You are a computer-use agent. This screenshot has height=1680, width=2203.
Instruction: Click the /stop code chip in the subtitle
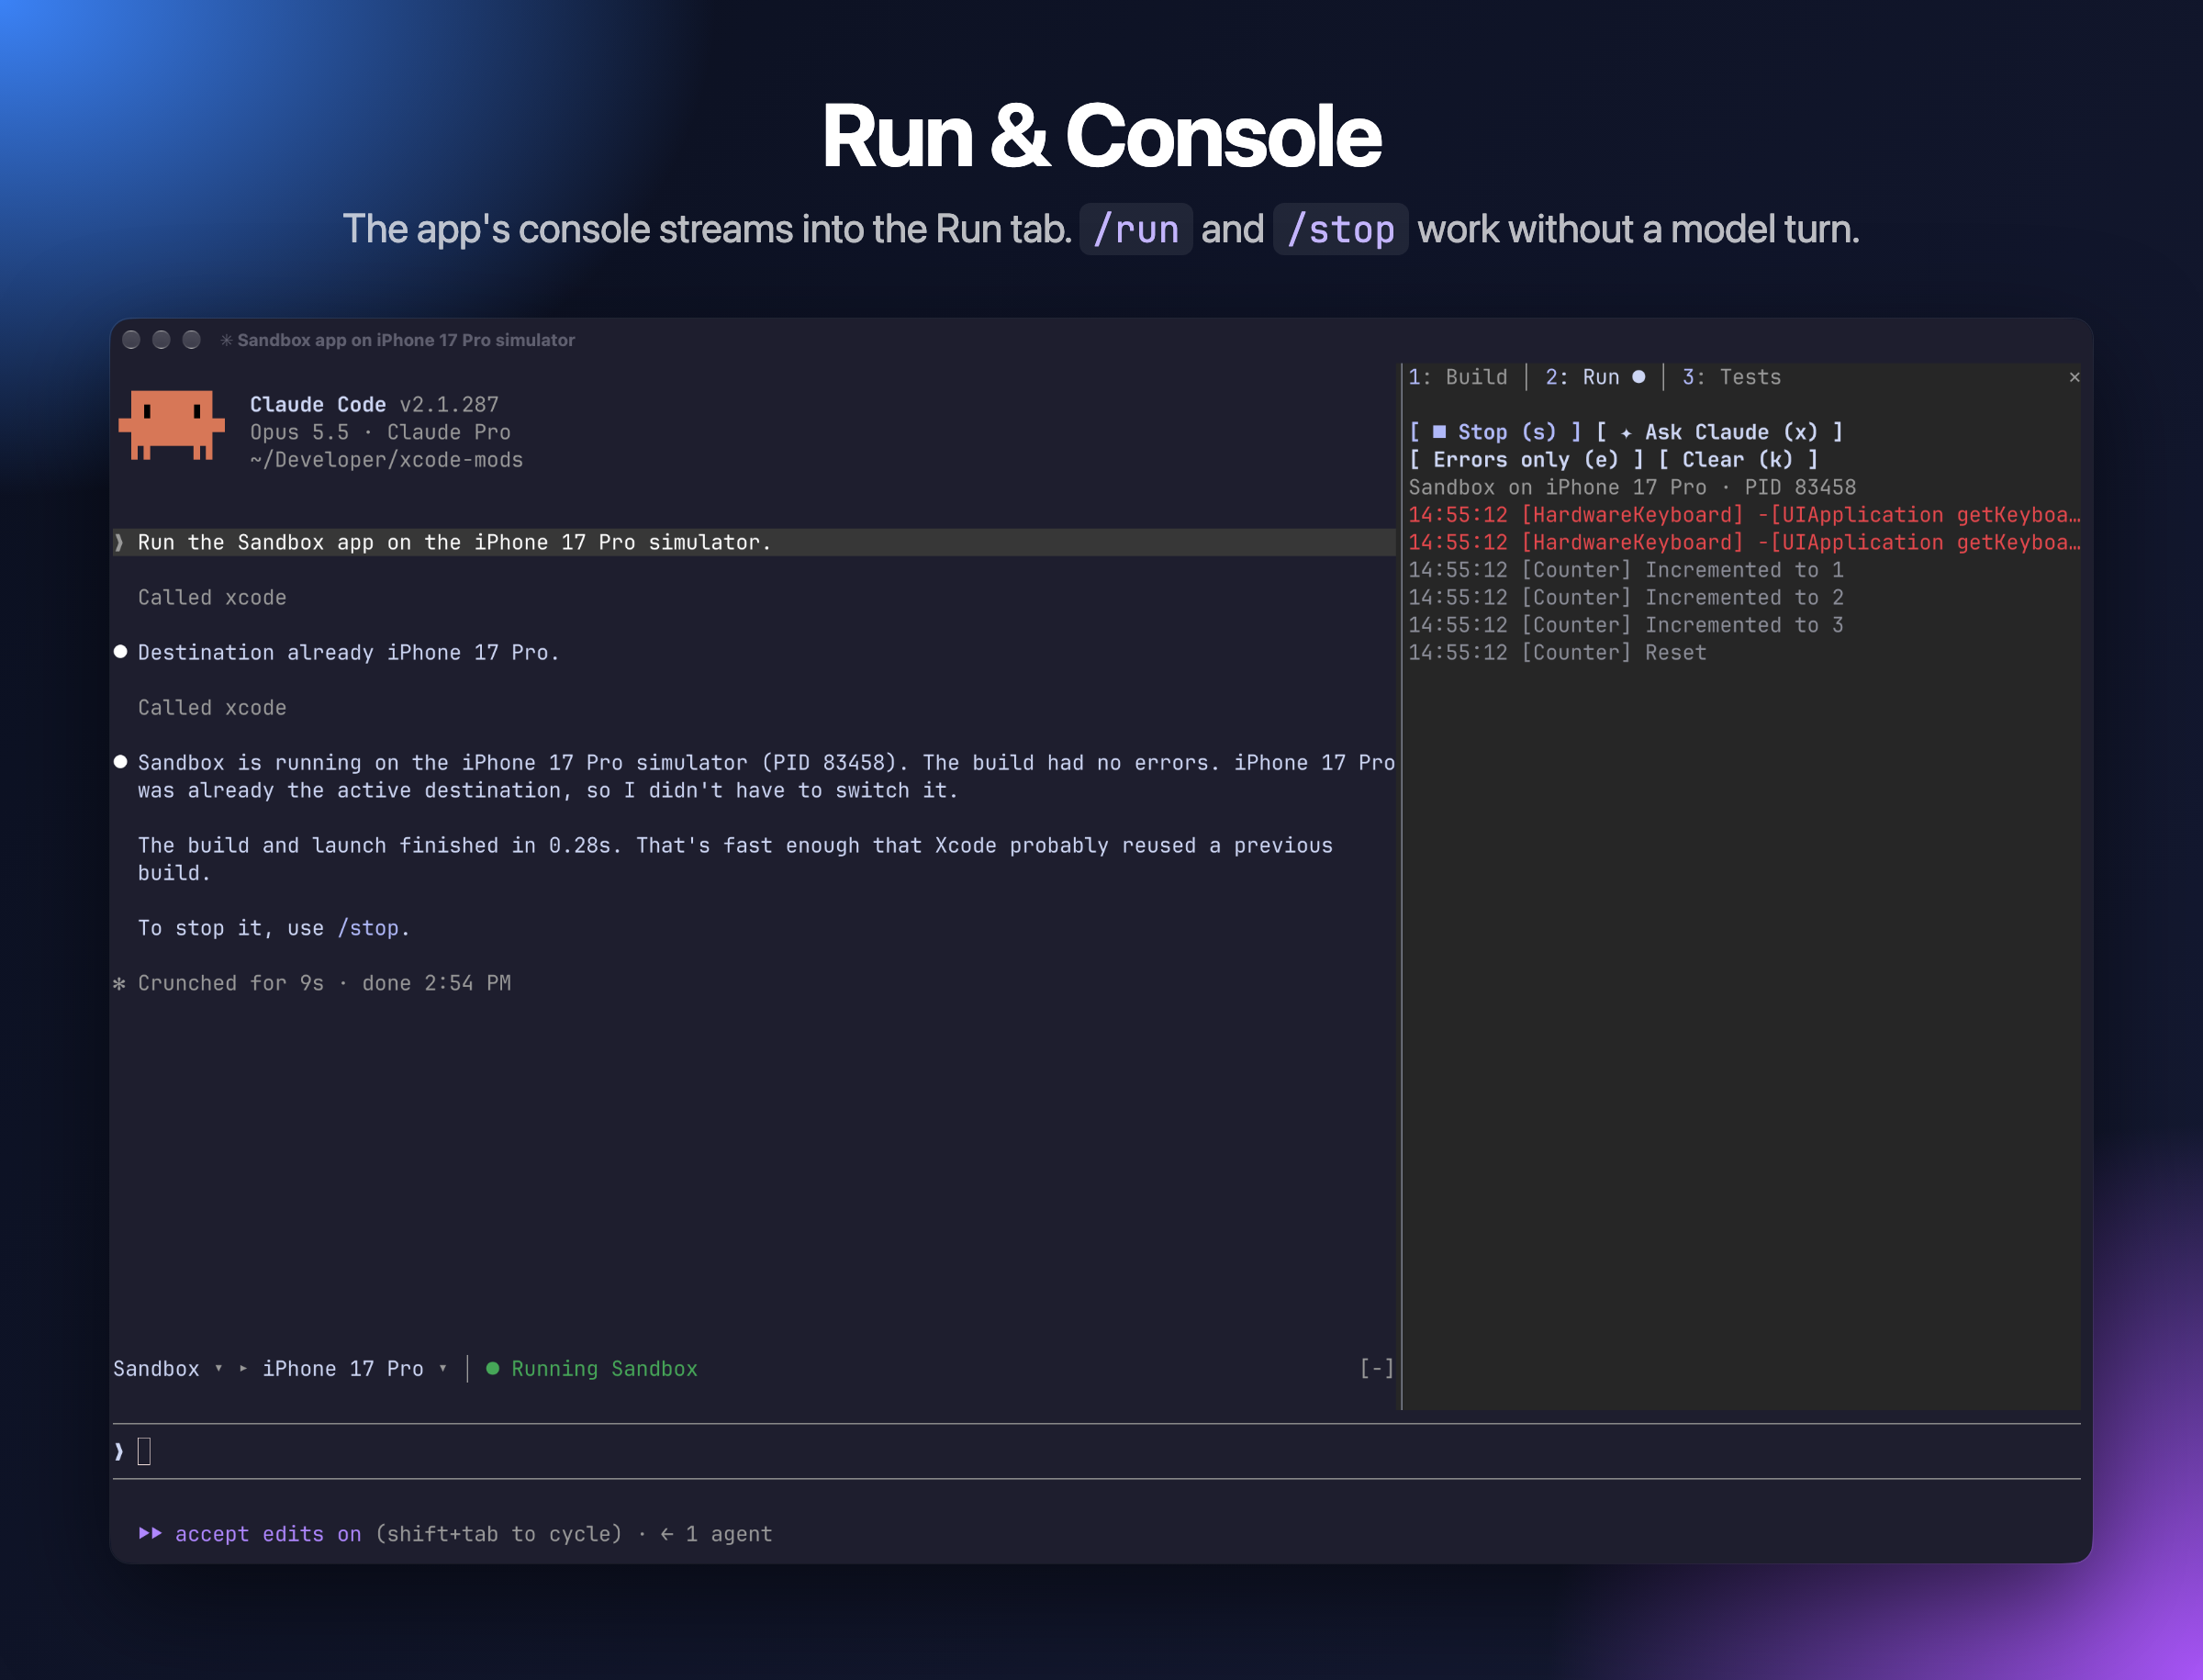pos(1341,229)
